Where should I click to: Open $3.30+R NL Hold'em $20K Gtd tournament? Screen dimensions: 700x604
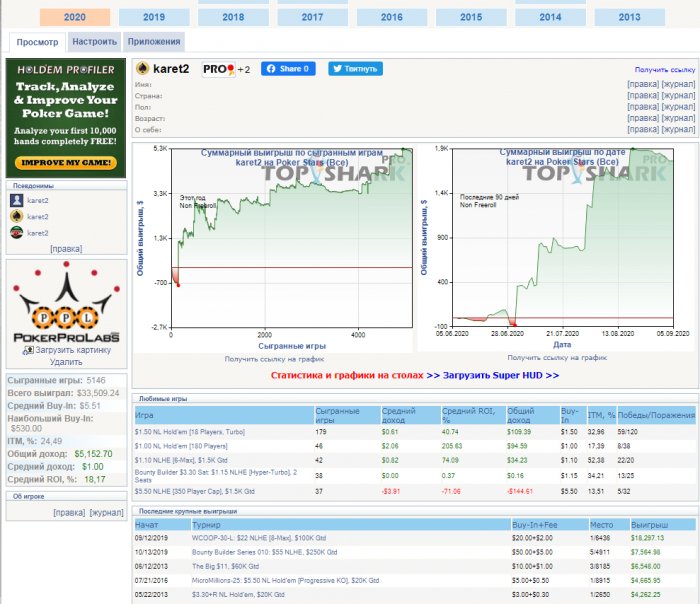tap(238, 595)
